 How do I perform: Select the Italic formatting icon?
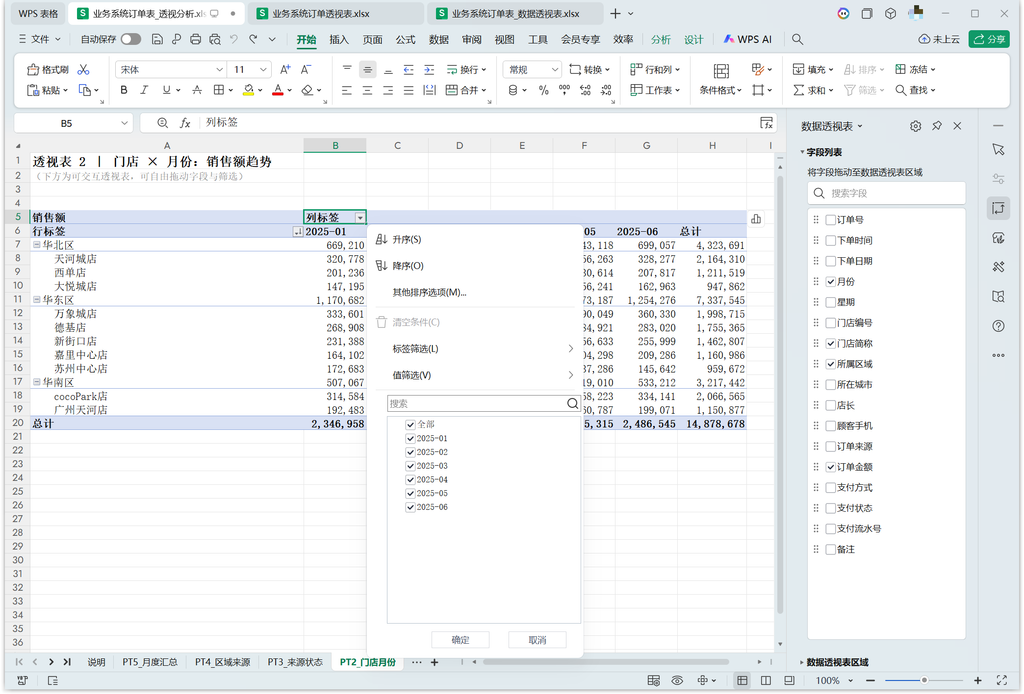pos(144,90)
